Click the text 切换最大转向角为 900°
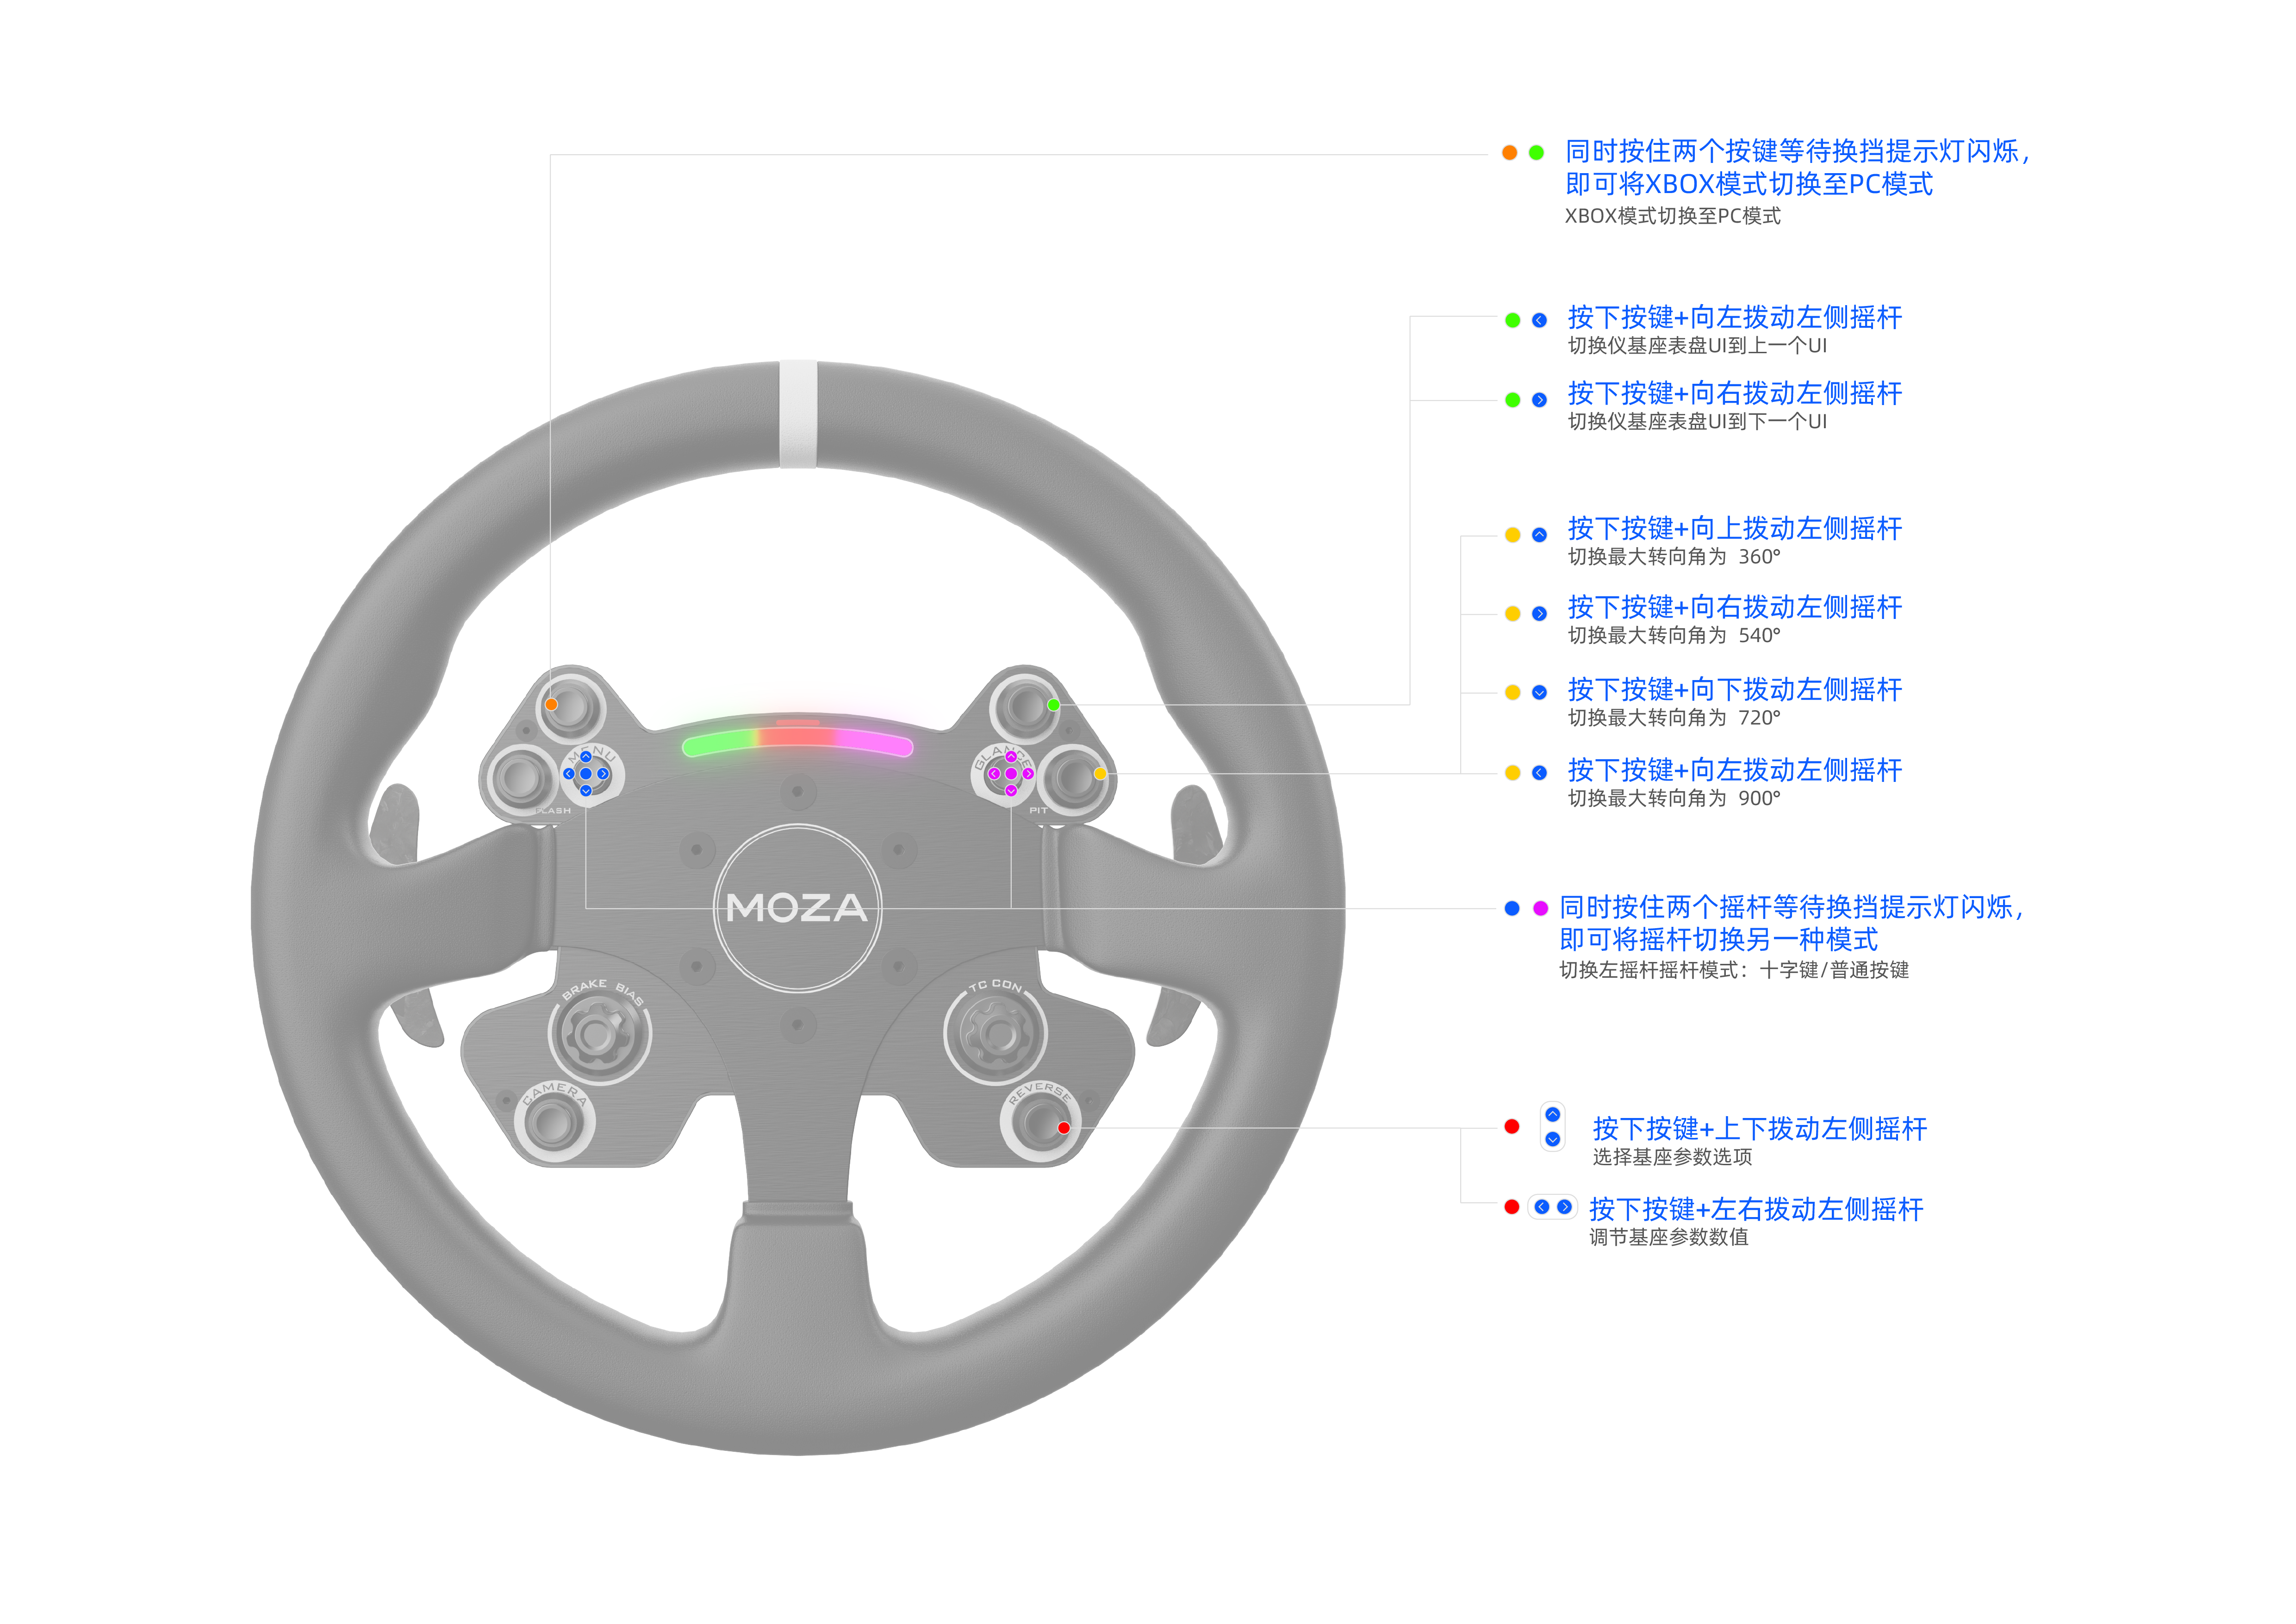The image size is (2296, 1624). (1675, 799)
